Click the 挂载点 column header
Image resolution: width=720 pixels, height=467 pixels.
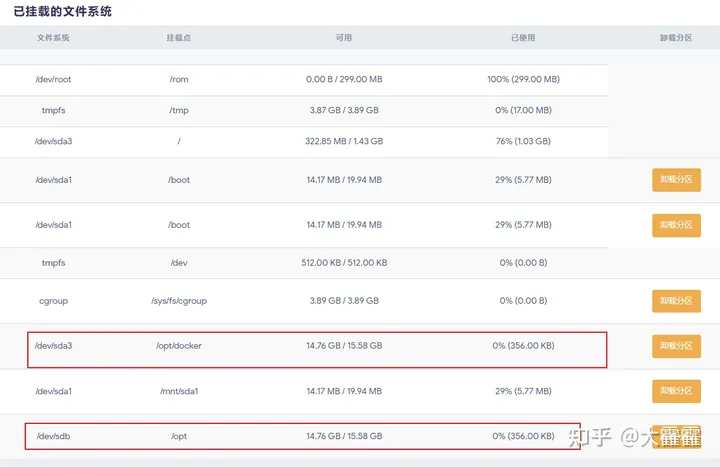coord(179,38)
